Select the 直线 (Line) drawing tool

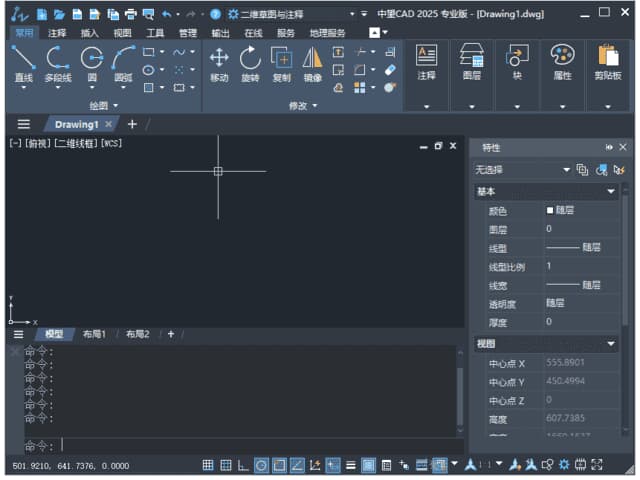24,61
